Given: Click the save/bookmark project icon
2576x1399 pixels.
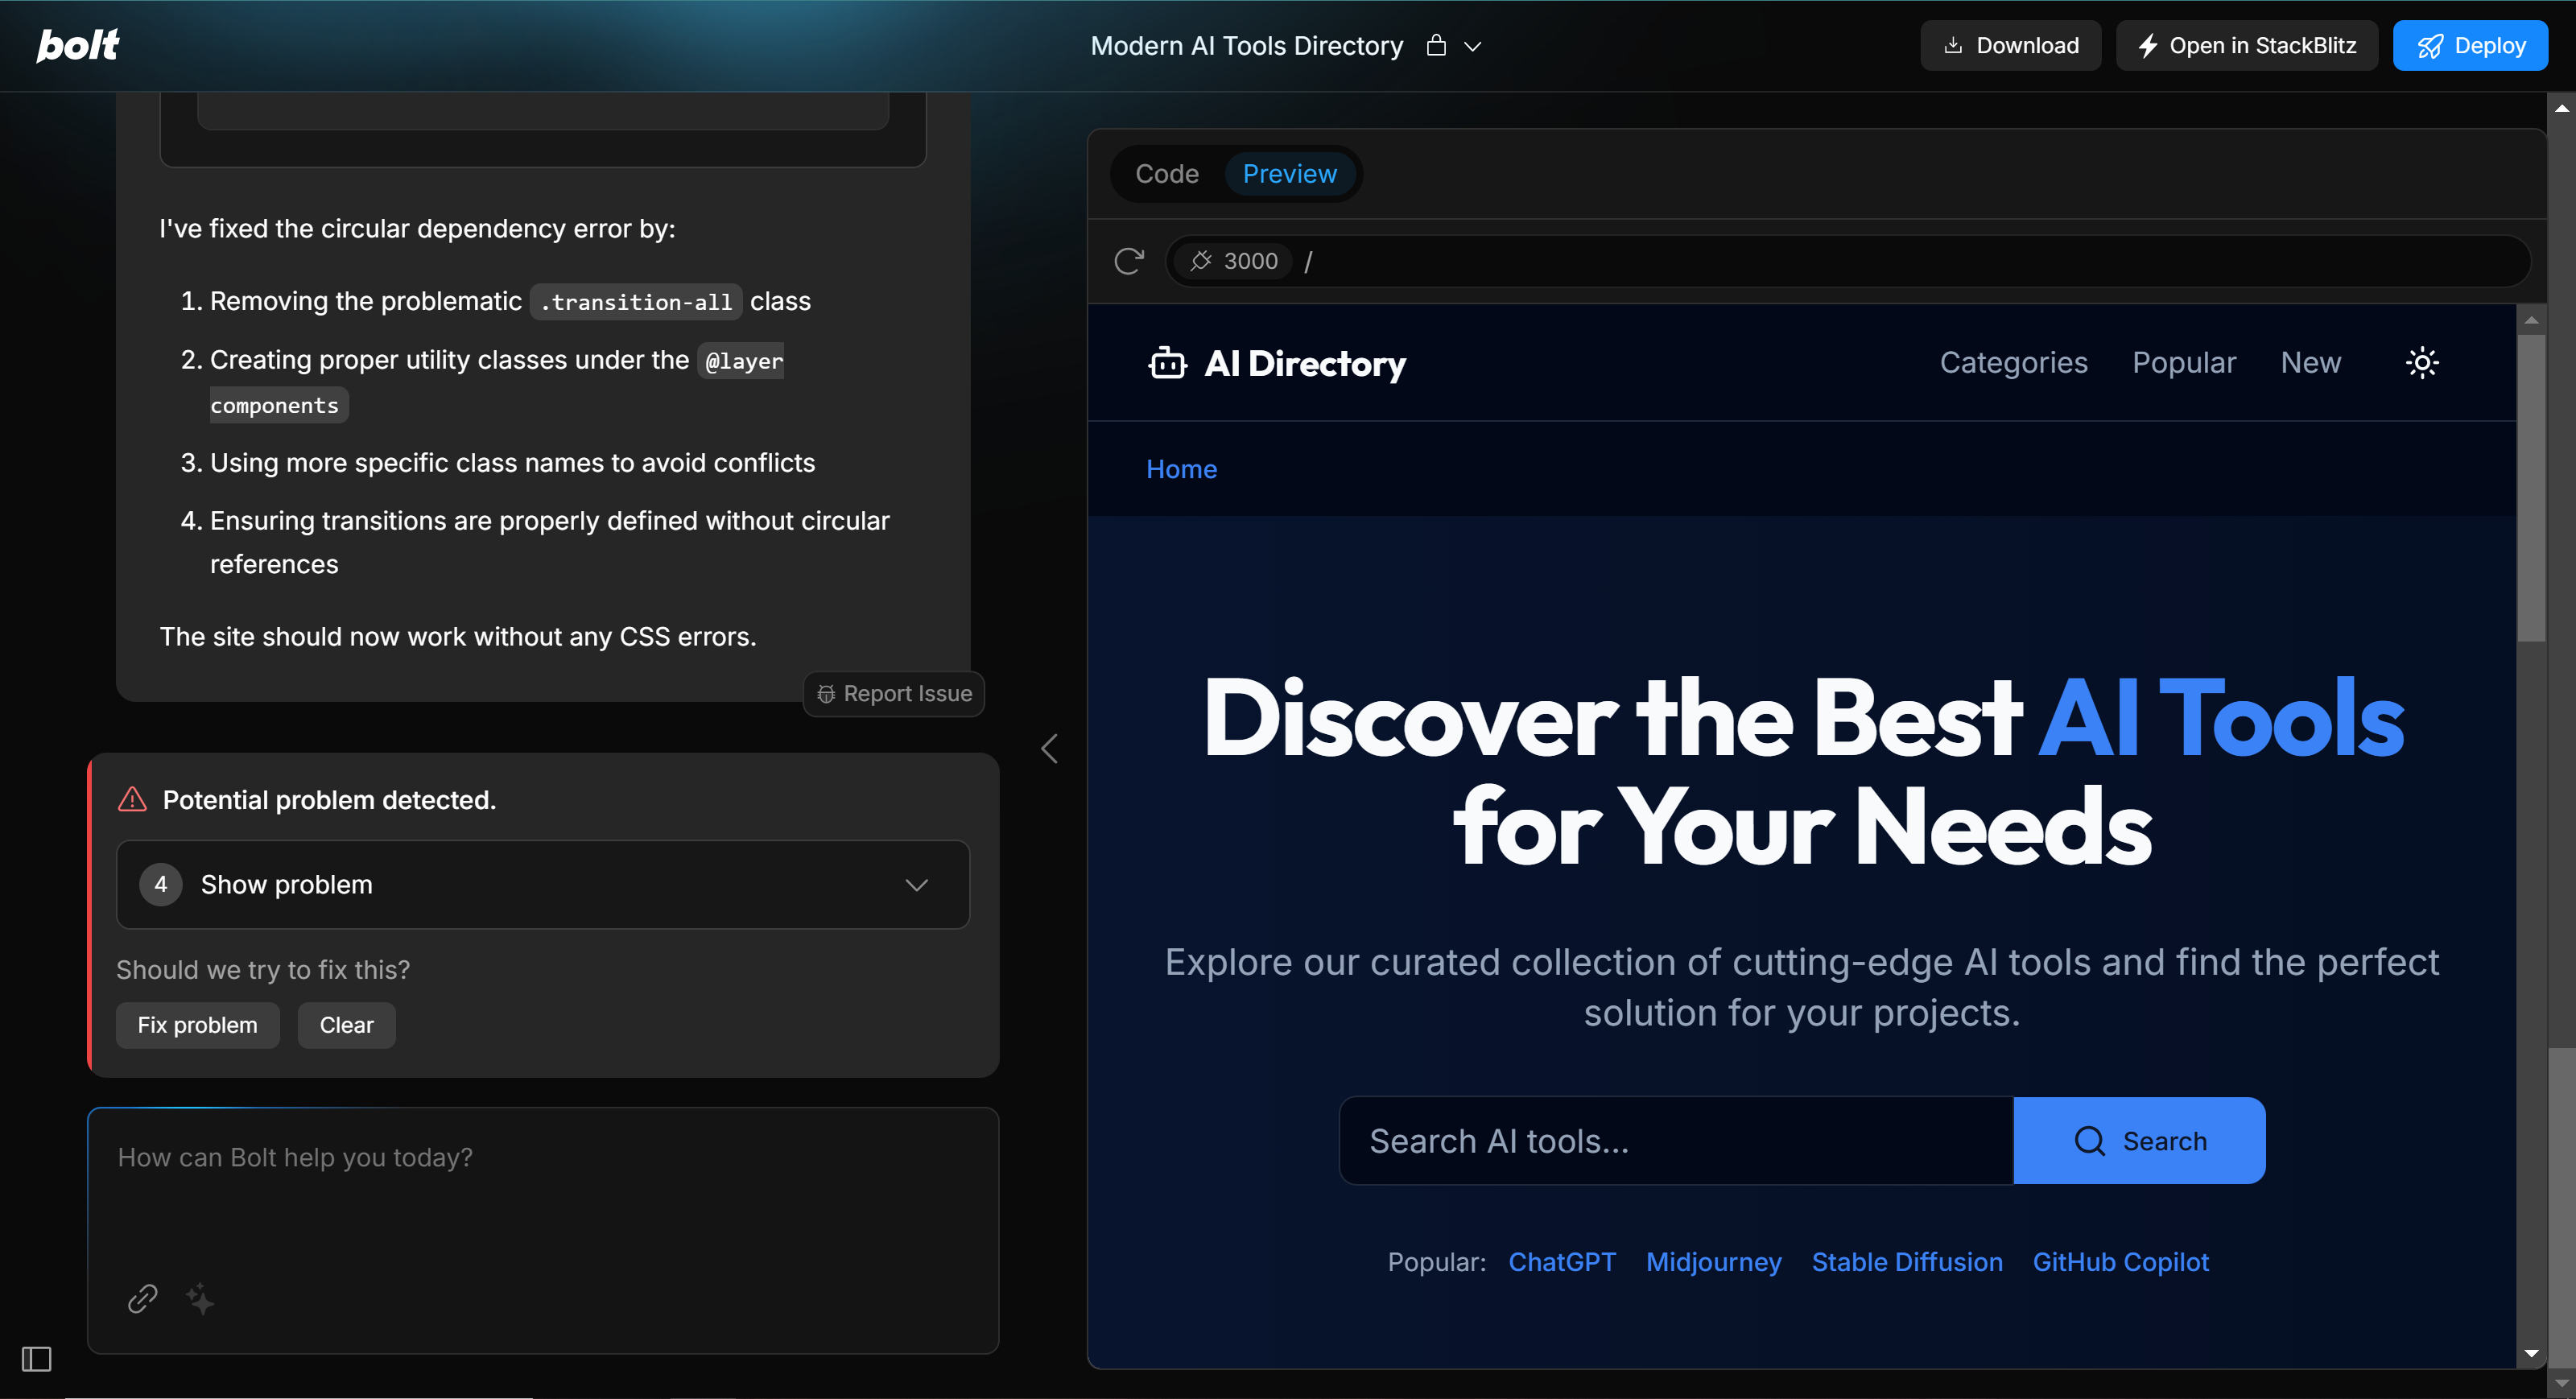Looking at the screenshot, I should coord(1435,45).
